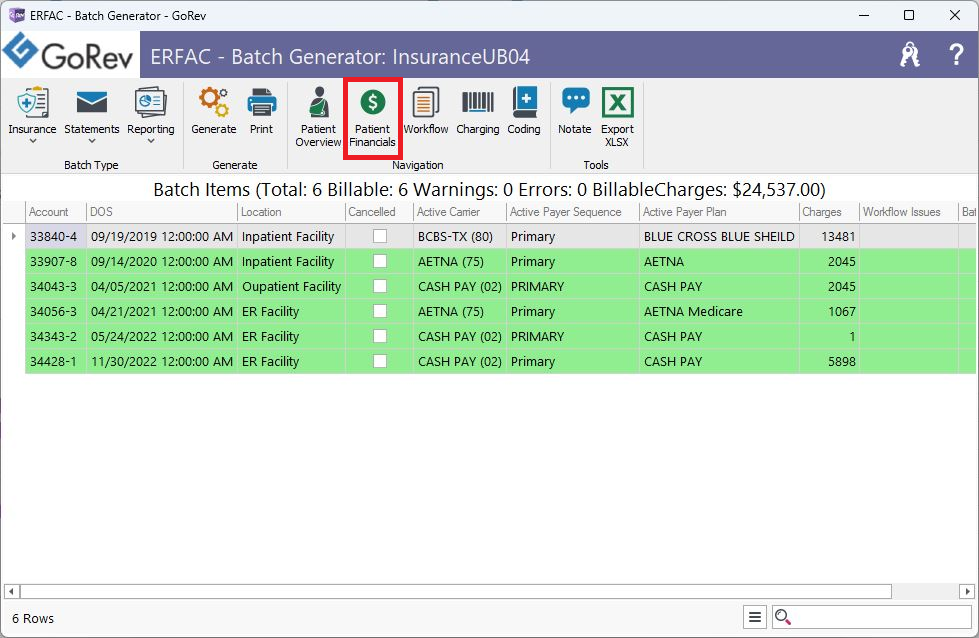Click the horizontal scrollbar thumb
This screenshot has width=979, height=638.
click(x=456, y=591)
